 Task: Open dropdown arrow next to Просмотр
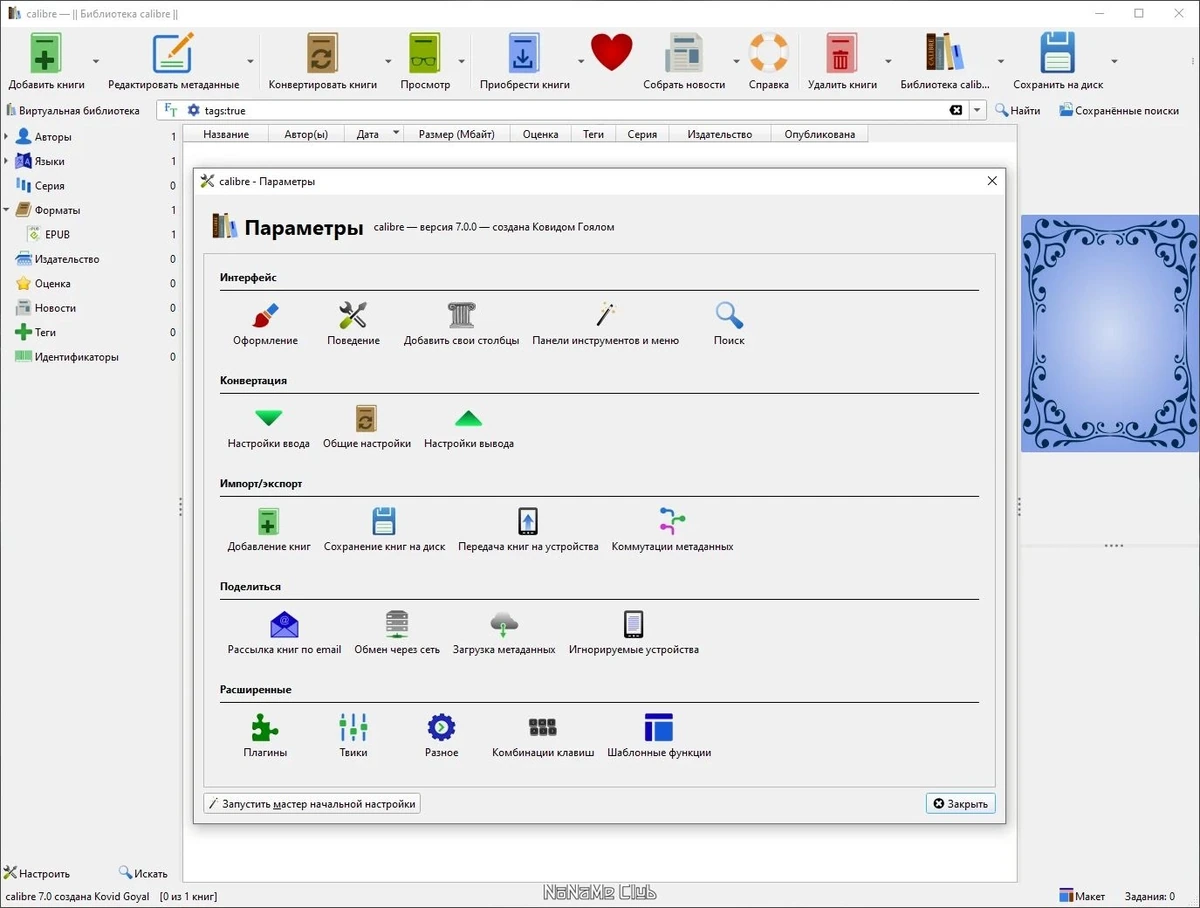[462, 61]
